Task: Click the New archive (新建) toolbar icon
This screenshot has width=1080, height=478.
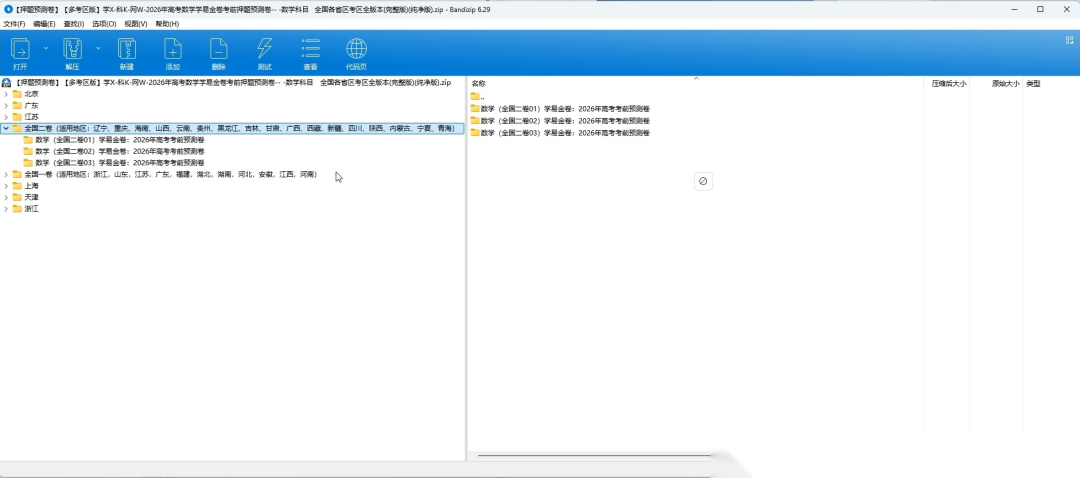Action: point(127,49)
